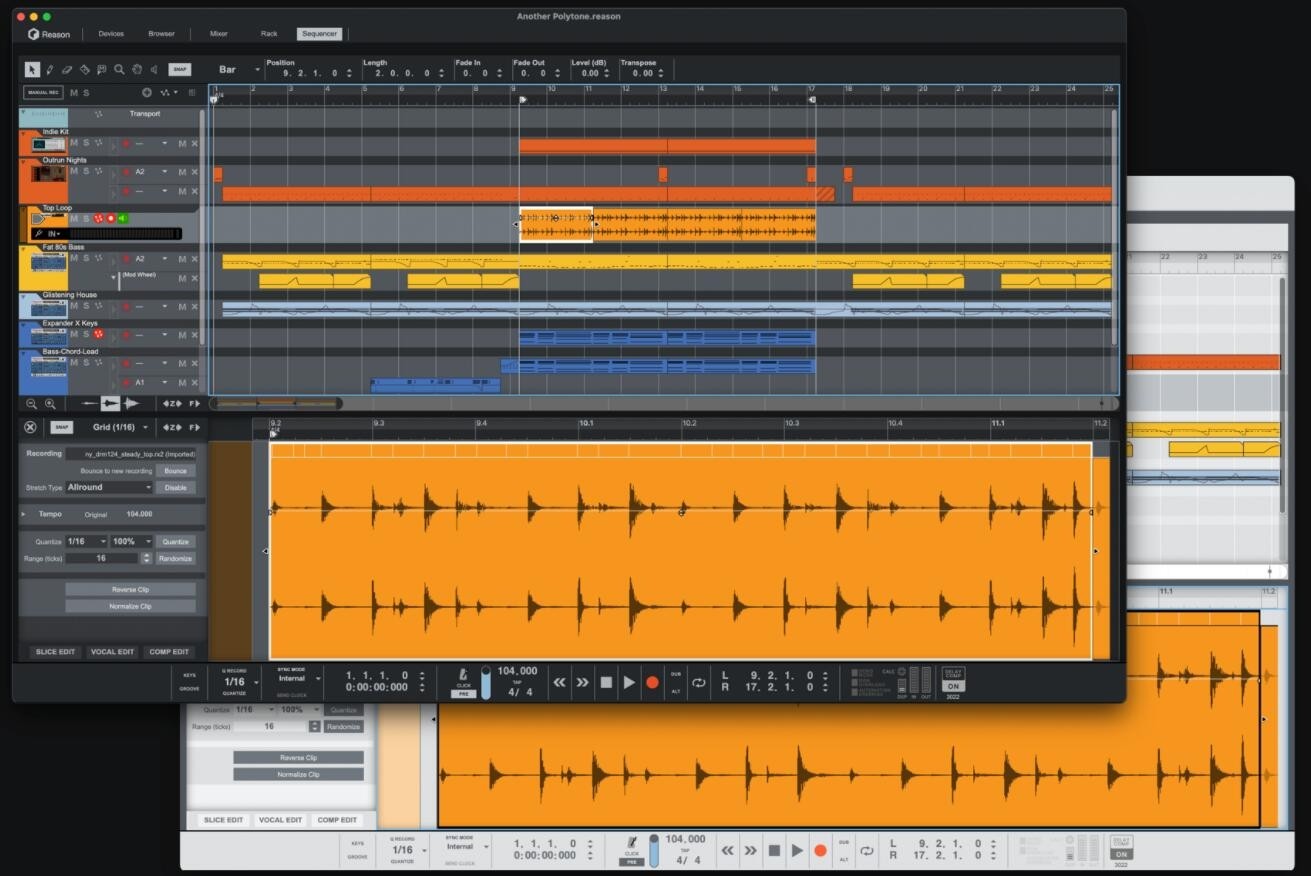This screenshot has width=1311, height=876.
Task: Click record in front window transport
Action: click(652, 682)
